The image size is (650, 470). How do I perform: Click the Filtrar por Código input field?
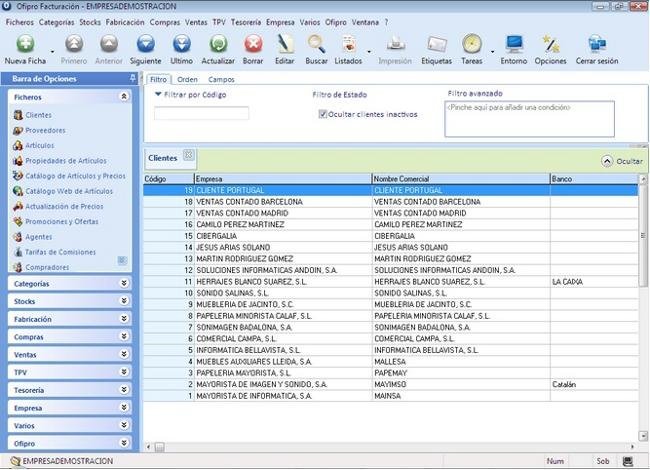coord(201,114)
